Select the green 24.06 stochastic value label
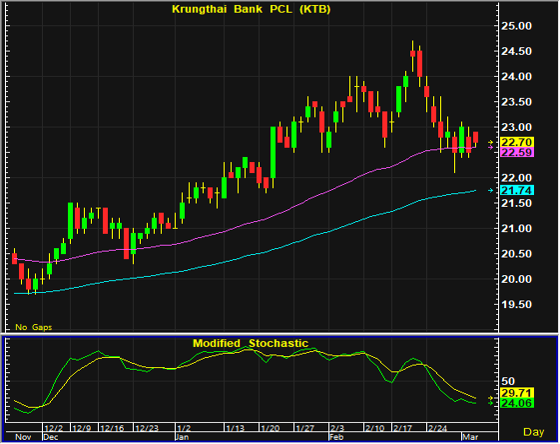 (x=517, y=403)
